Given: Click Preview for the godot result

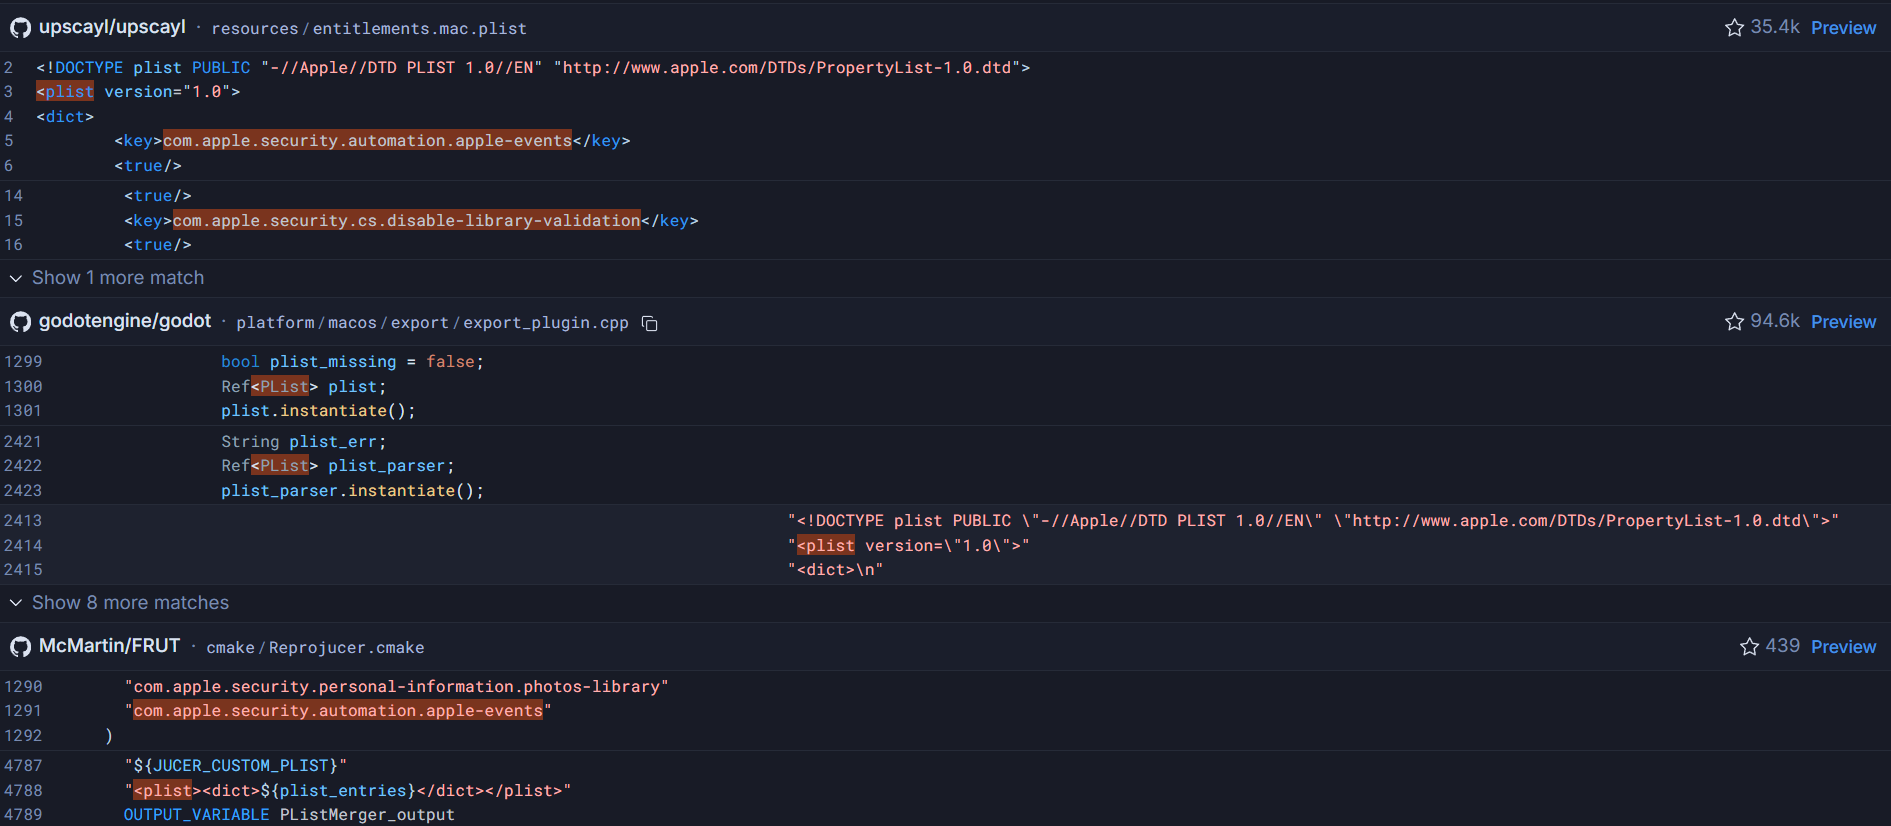Looking at the screenshot, I should 1843,322.
